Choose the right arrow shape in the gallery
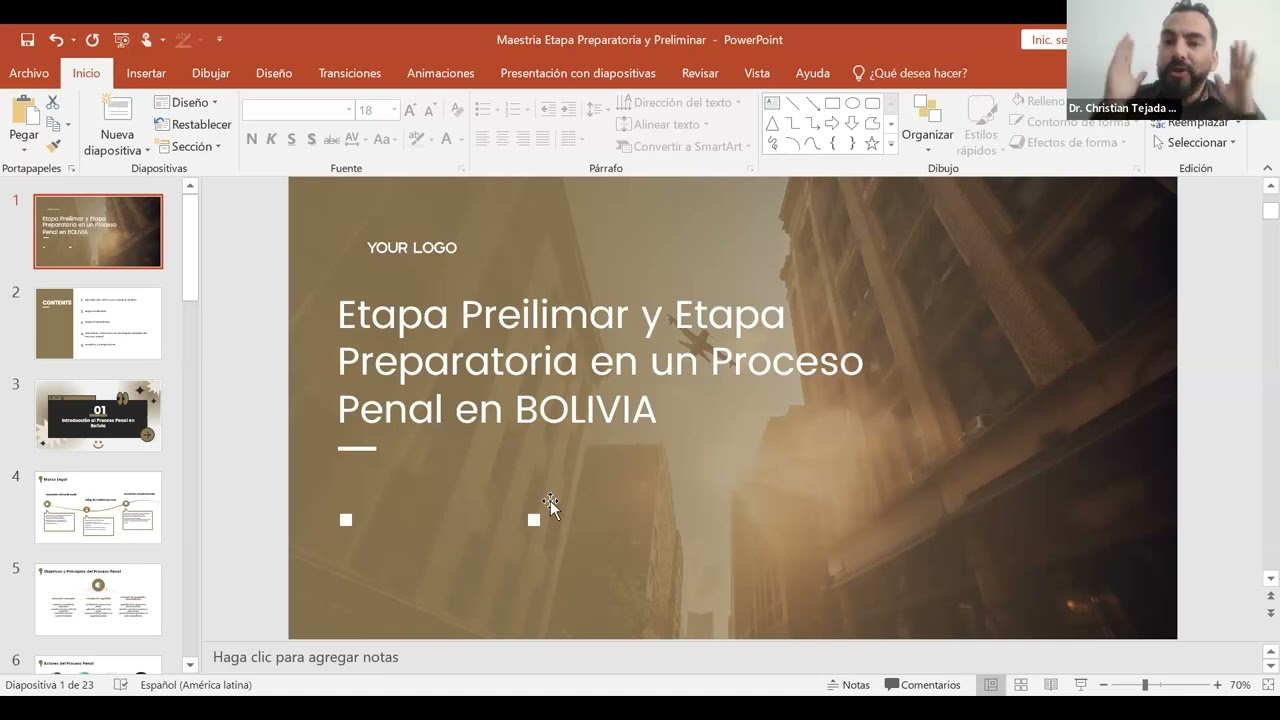This screenshot has height=720, width=1280. (832, 124)
